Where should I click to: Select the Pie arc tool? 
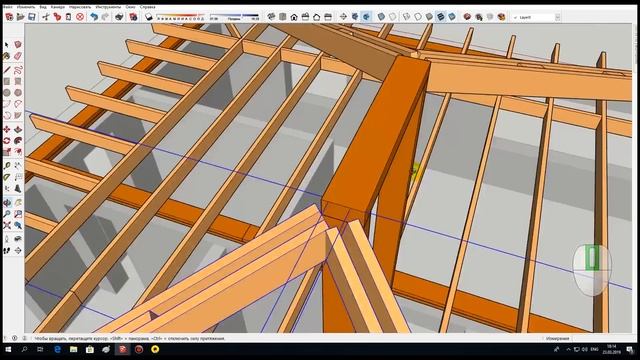(x=18, y=116)
